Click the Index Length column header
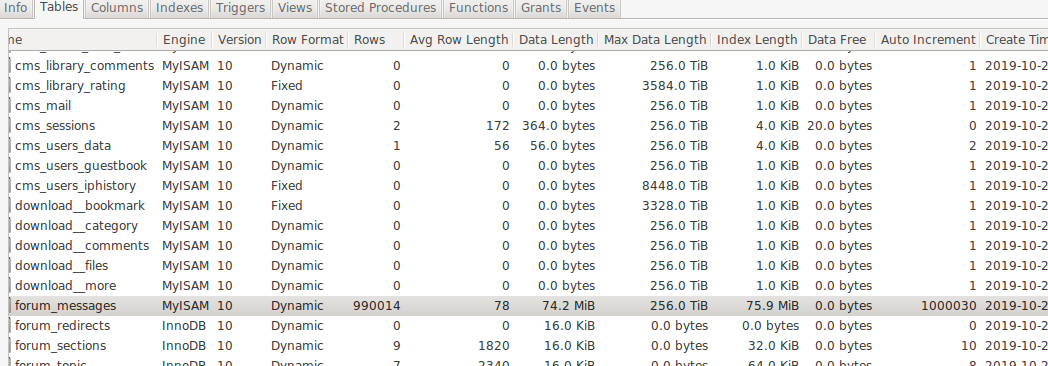The image size is (1048, 366). [x=757, y=40]
